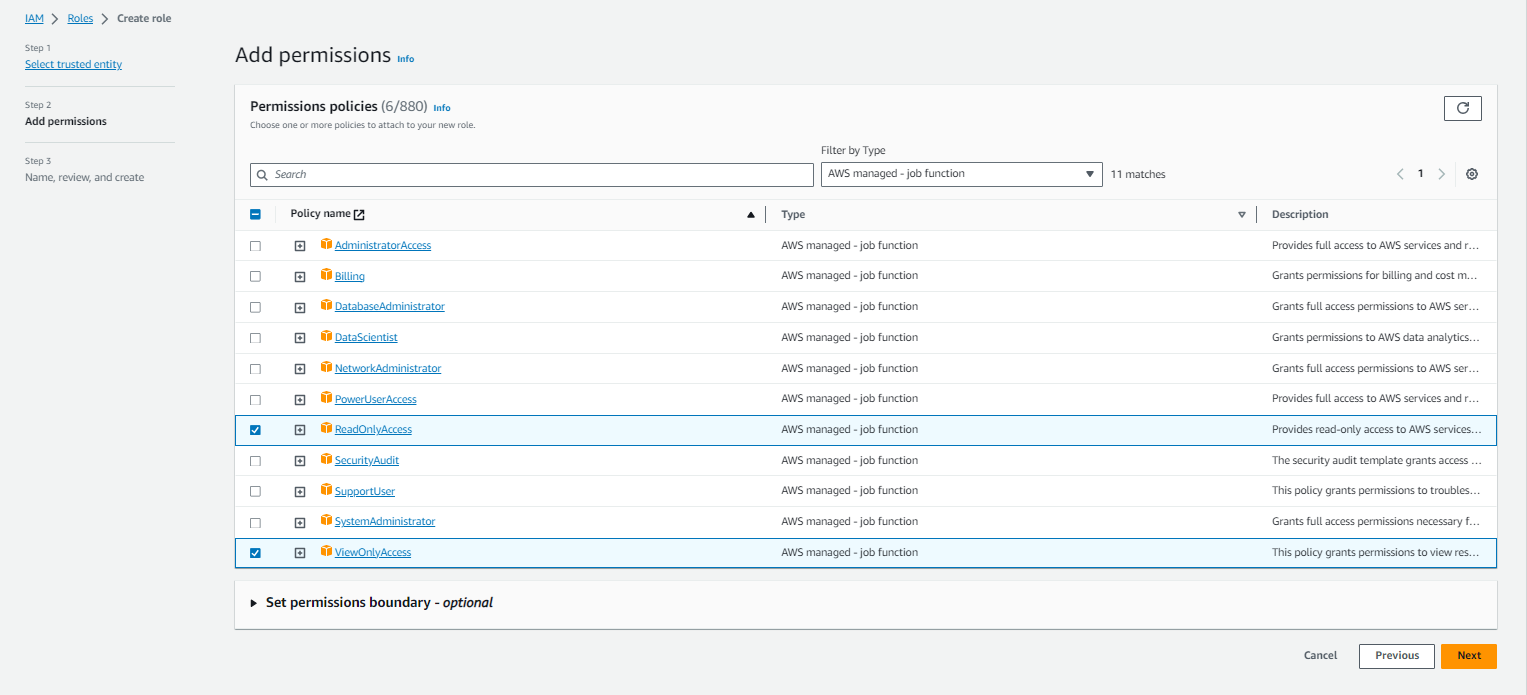Expand the Billing policy details row
Viewport: 1527px width, 695px height.
[300, 276]
